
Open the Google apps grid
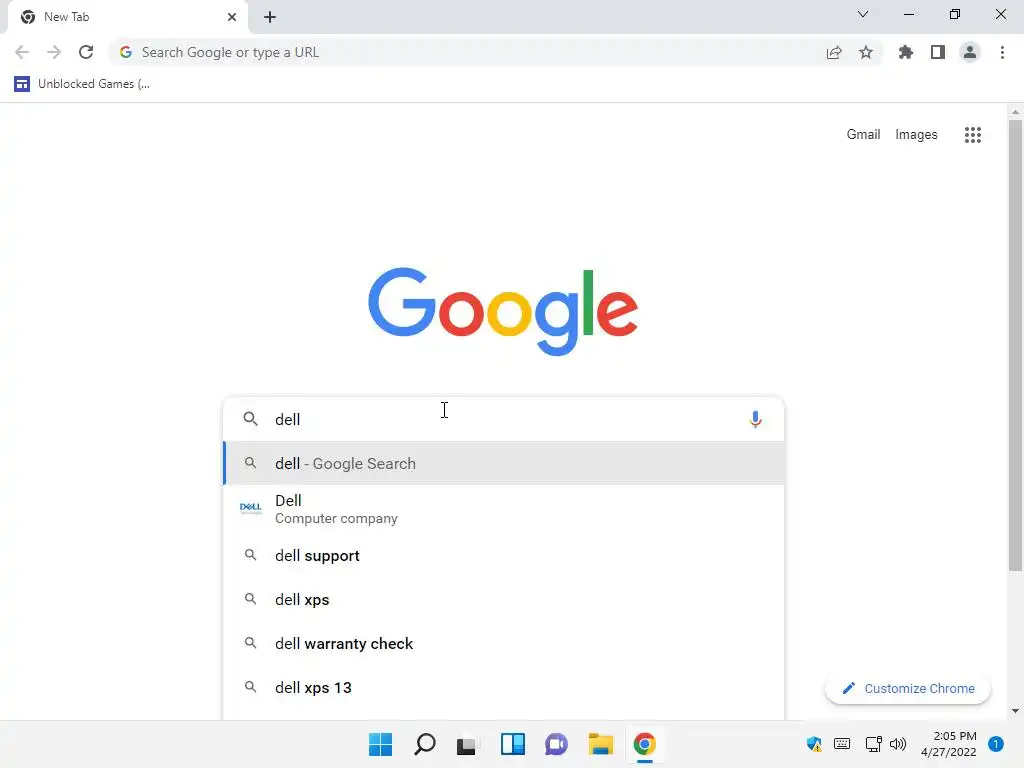972,135
